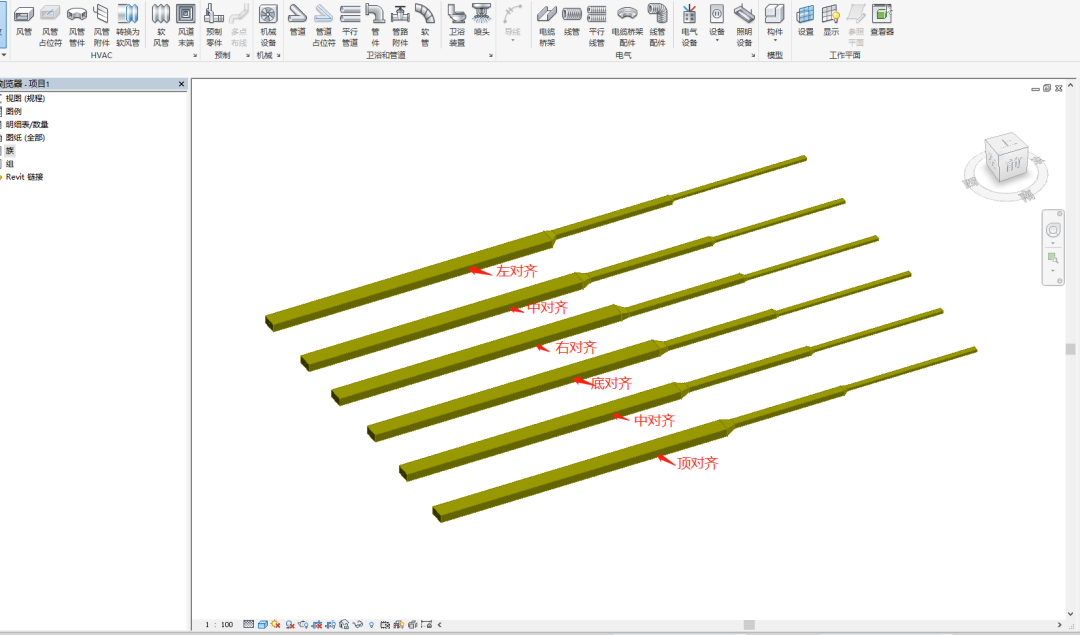Select the 风管 duct tool
Image resolution: width=1080 pixels, height=635 pixels.
click(x=24, y=22)
